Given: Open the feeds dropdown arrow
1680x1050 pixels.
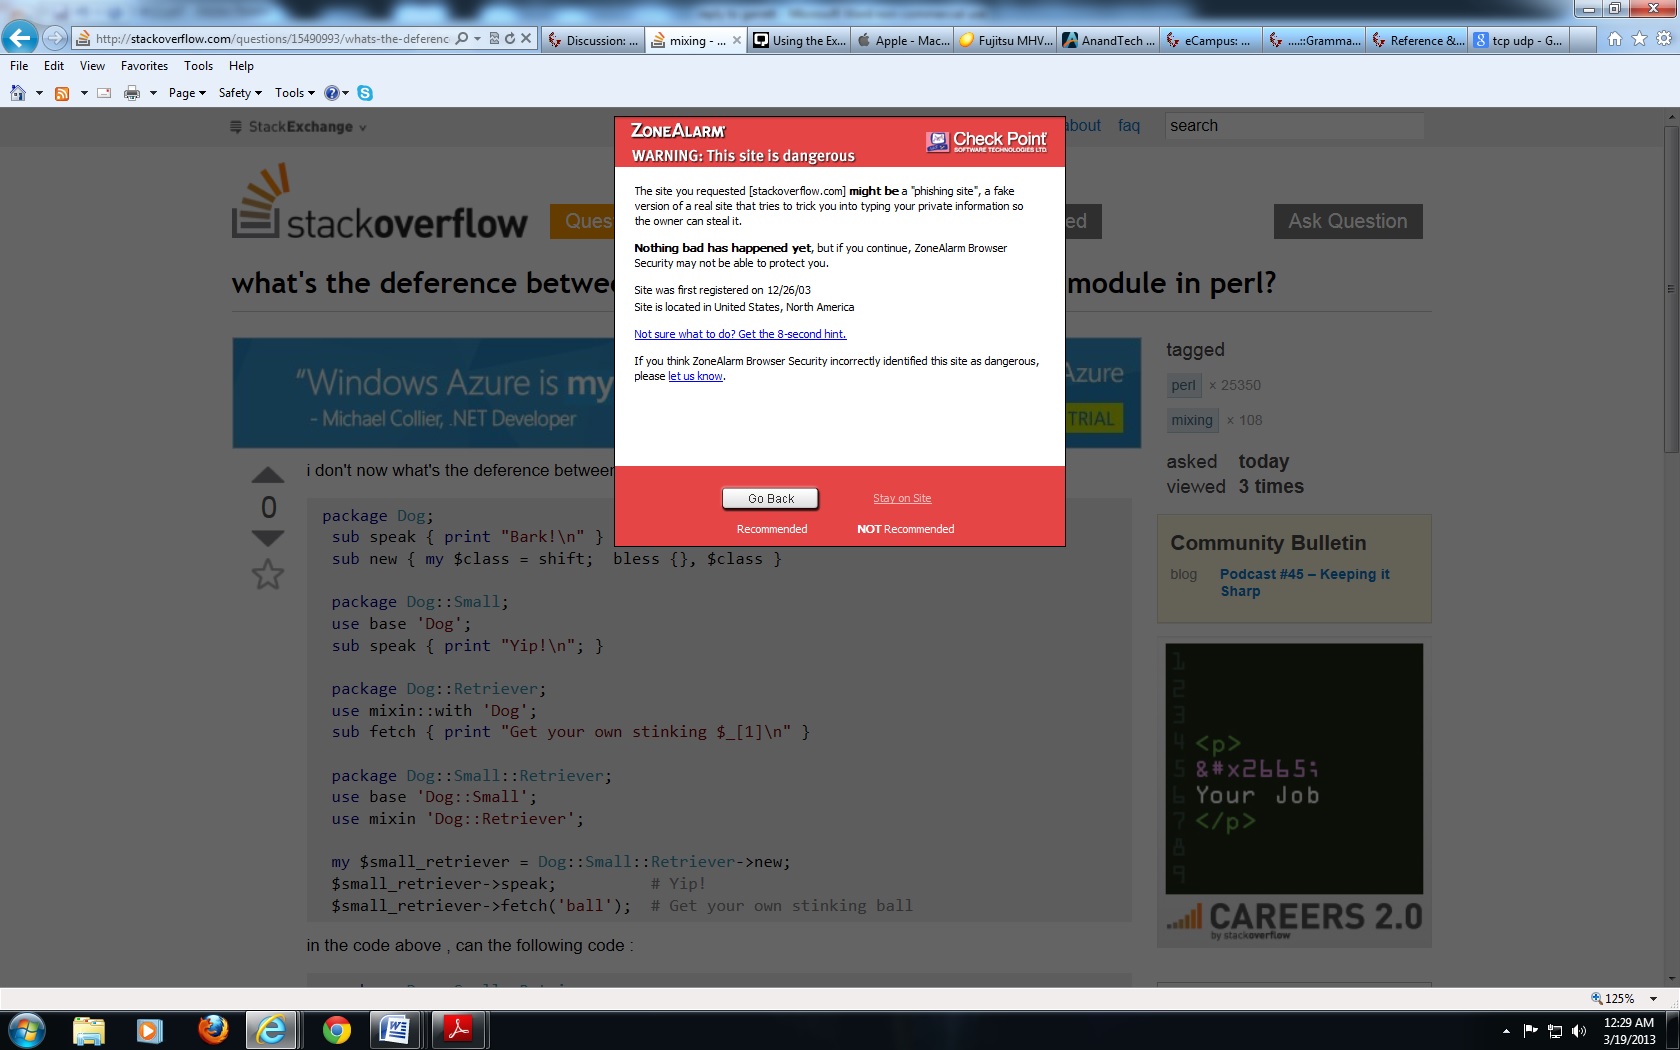Looking at the screenshot, I should [84, 93].
